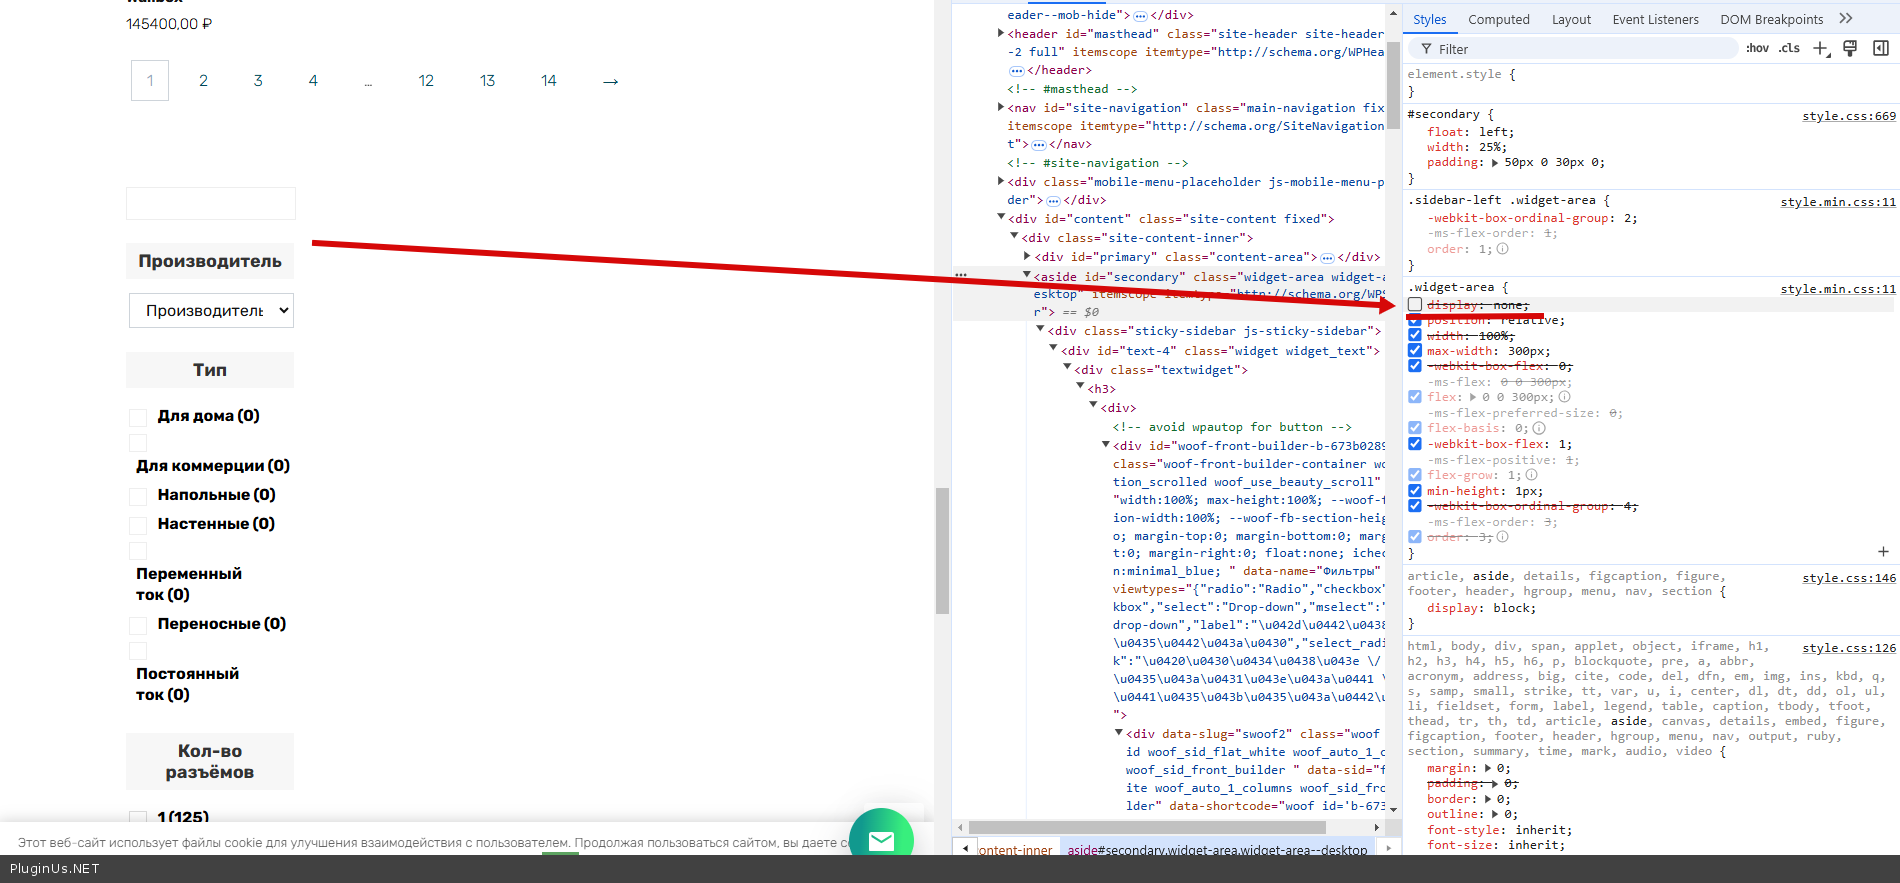This screenshot has width=1900, height=883.
Task: Click the new style rule plus icon
Action: [x=1820, y=49]
